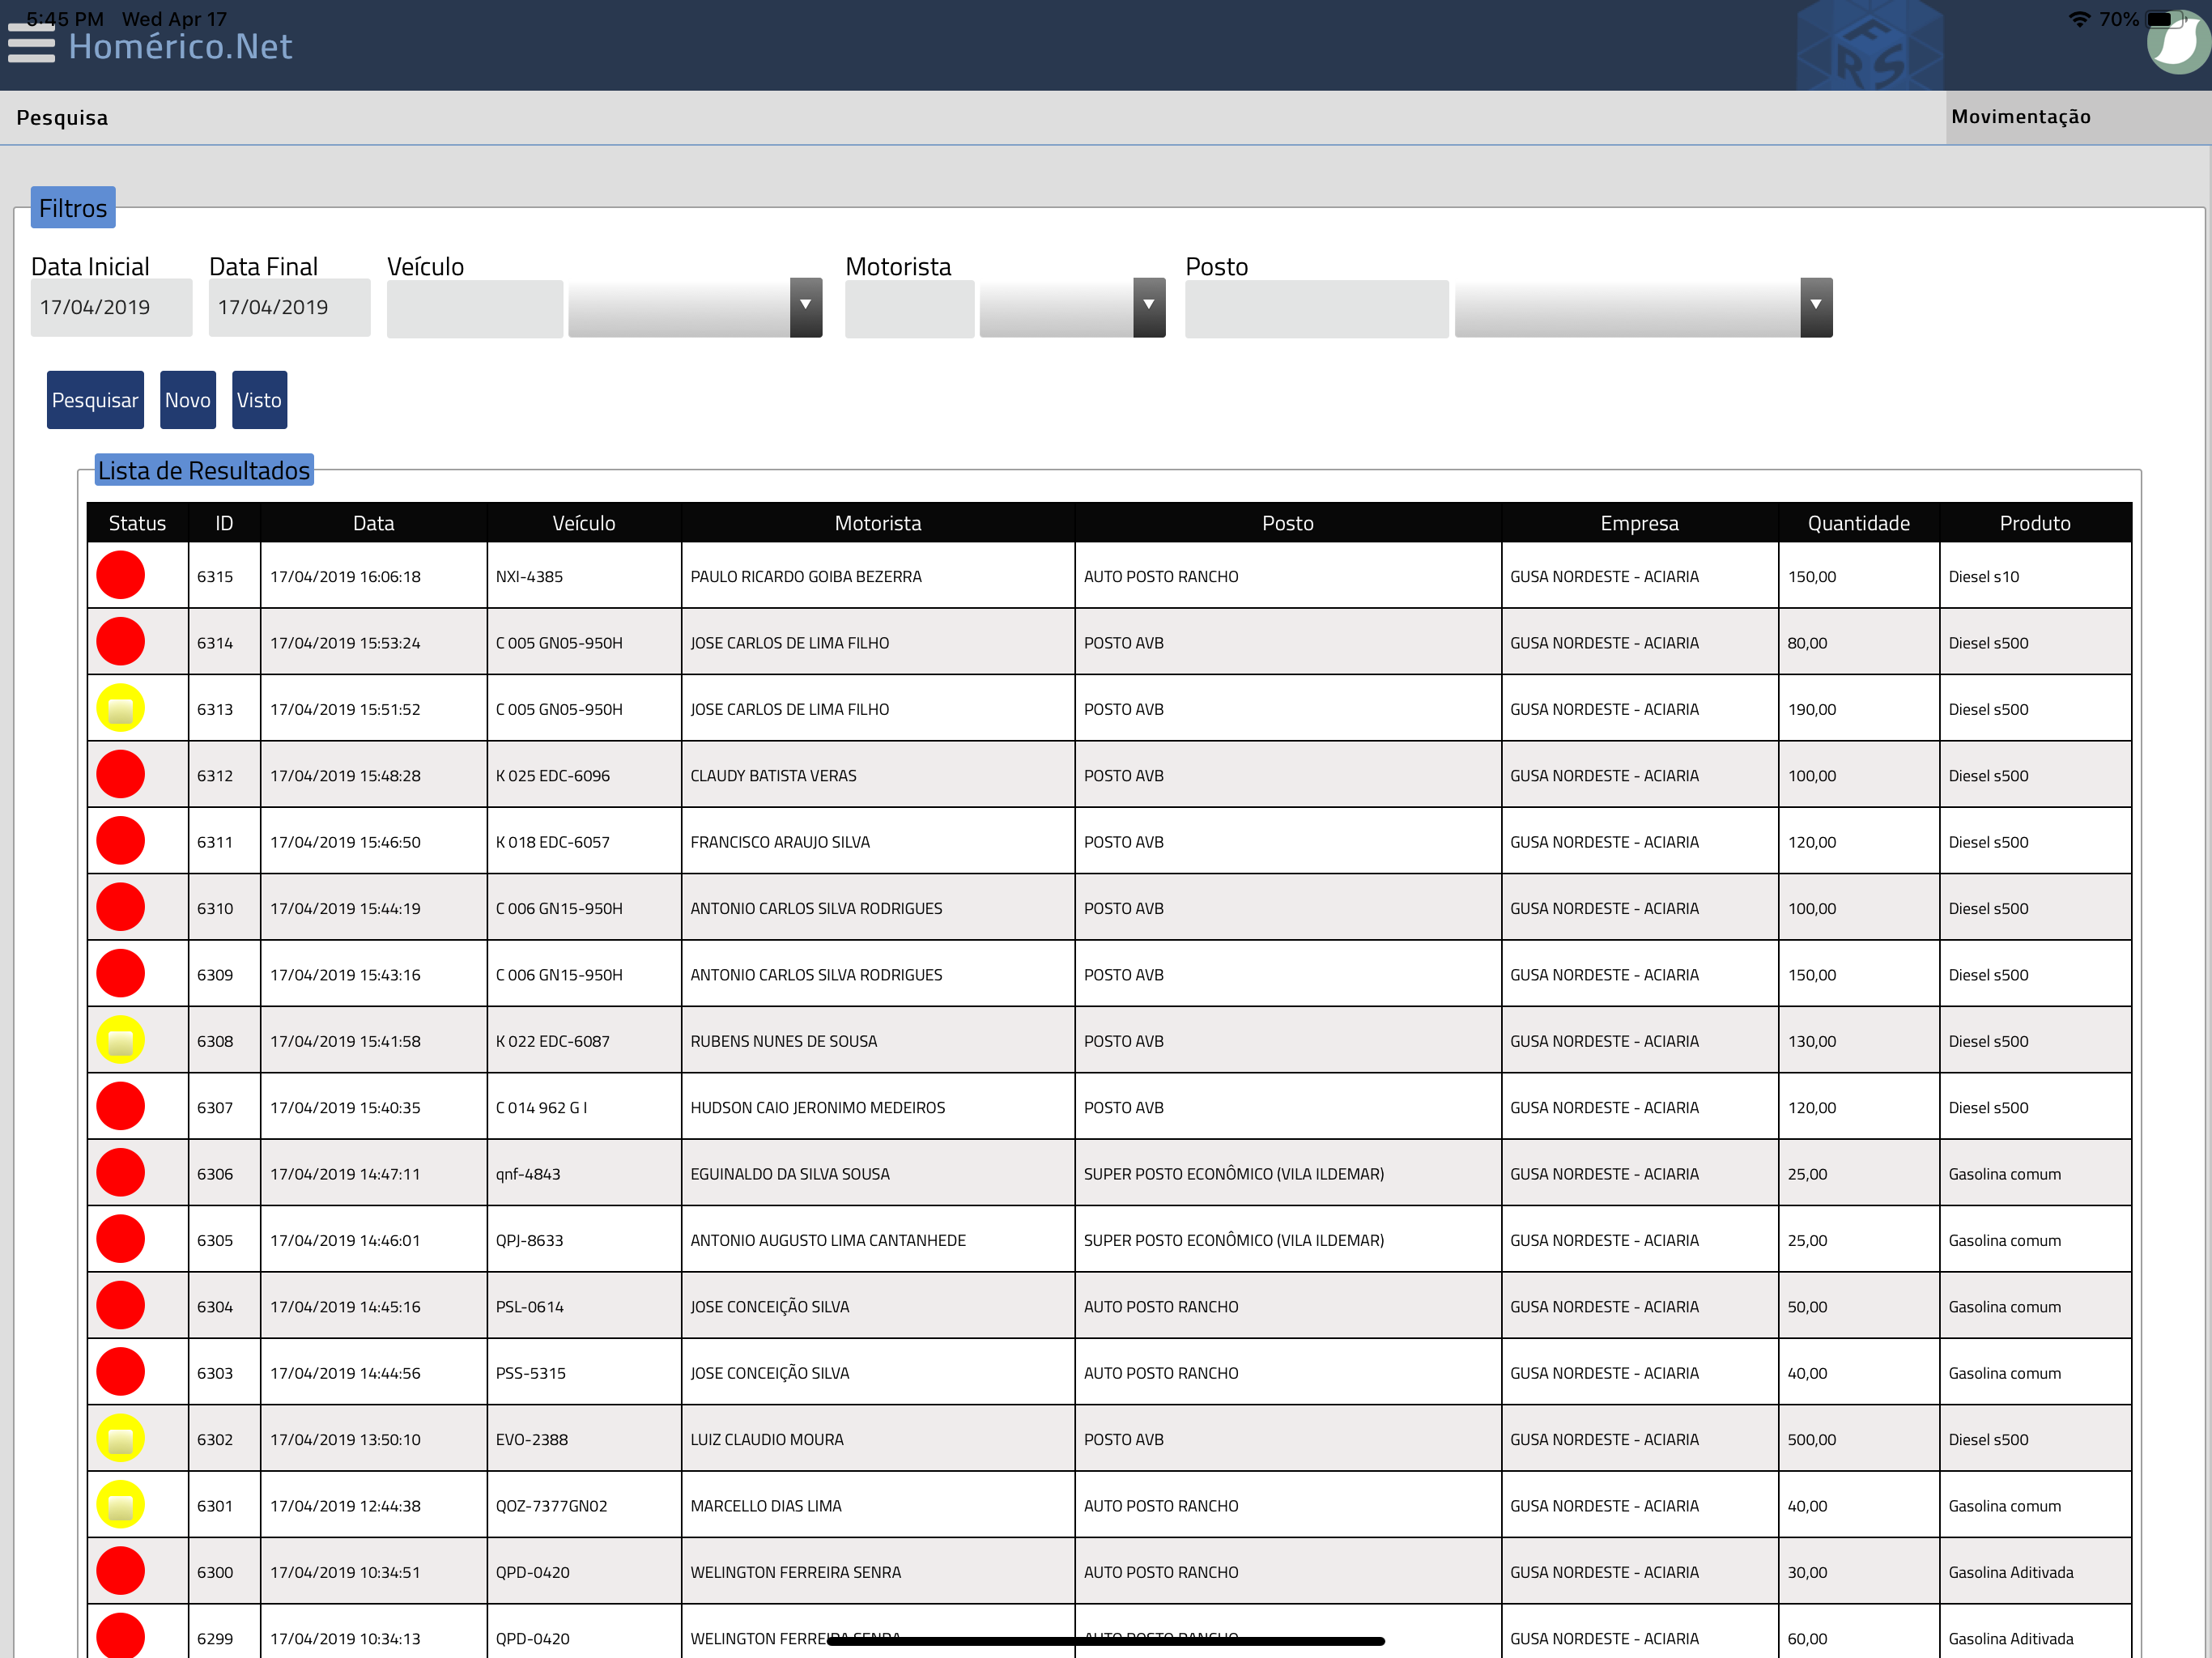Sort by the Quantidade column header
Image resolution: width=2212 pixels, height=1658 pixels.
1858,523
